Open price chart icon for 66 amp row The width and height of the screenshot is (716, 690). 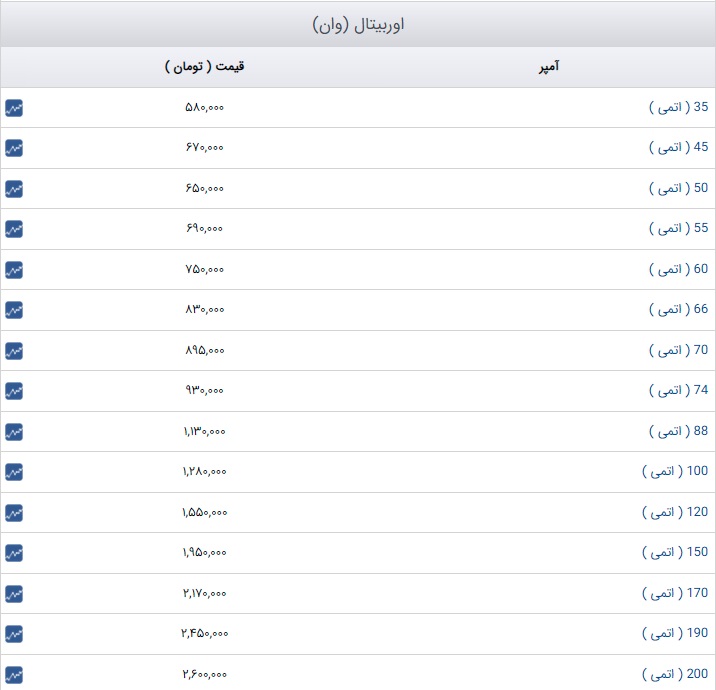(14, 310)
